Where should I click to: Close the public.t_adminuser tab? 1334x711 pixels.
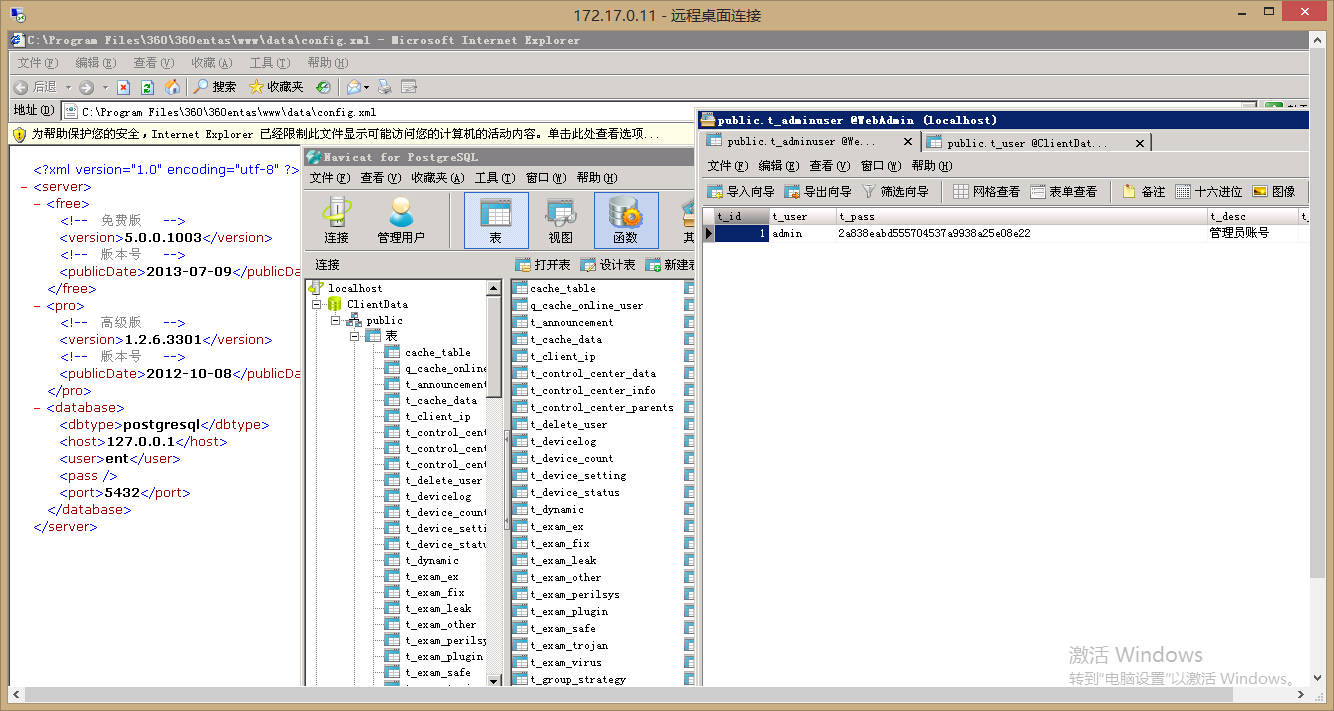(908, 142)
